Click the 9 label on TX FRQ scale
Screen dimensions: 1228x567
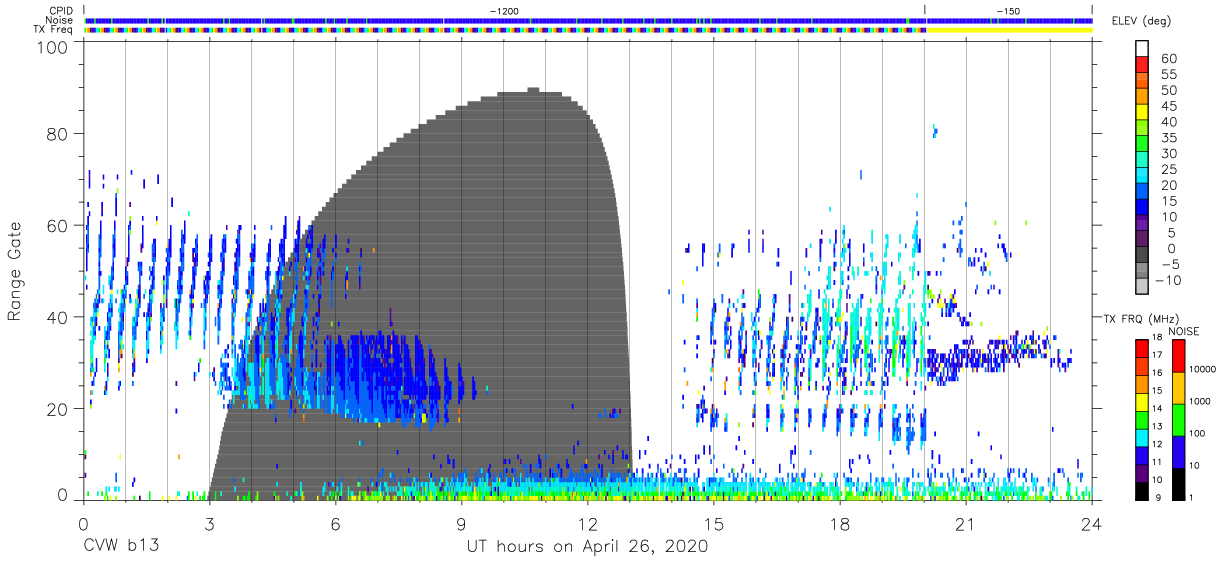(x=1160, y=496)
